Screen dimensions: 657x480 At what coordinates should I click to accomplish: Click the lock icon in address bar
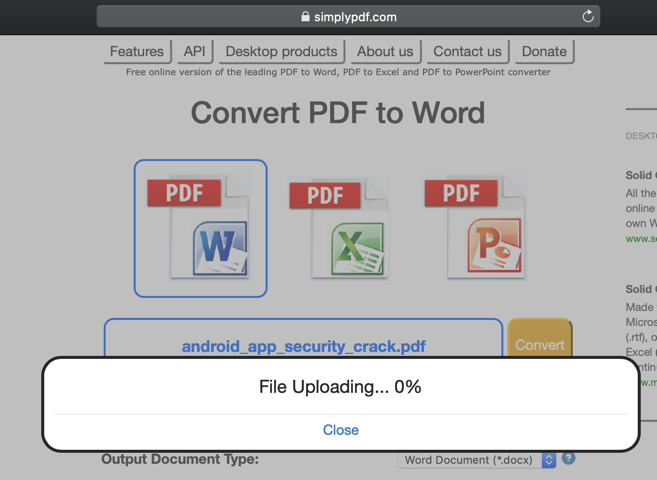coord(305,16)
